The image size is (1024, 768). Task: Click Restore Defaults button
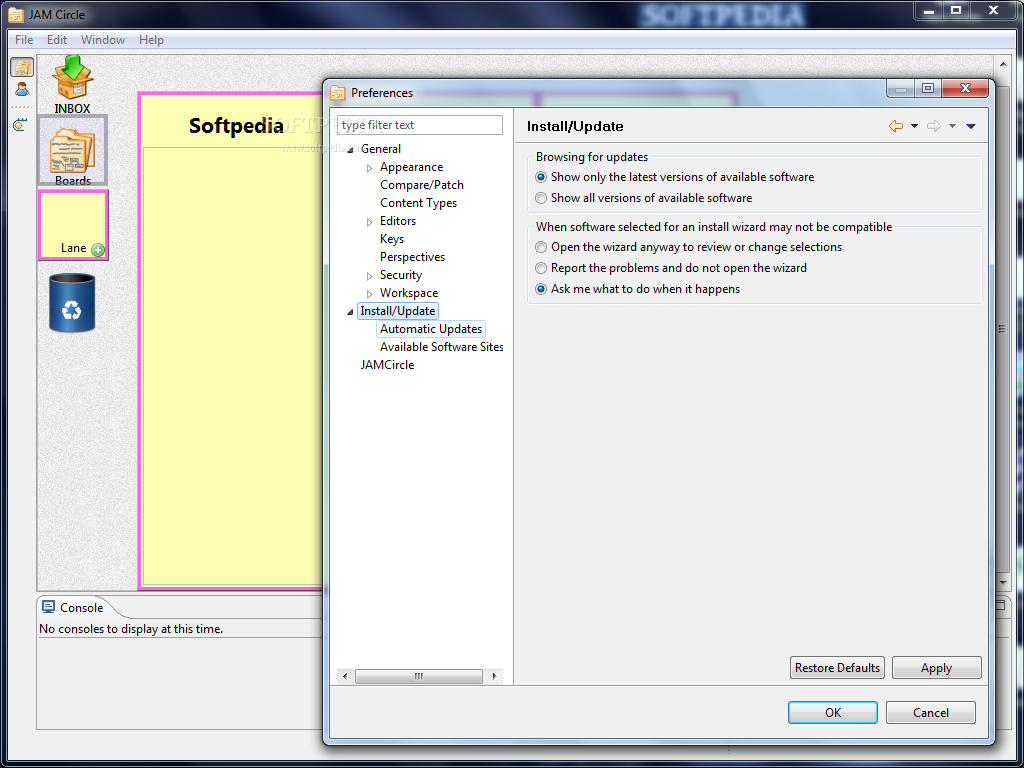click(x=837, y=667)
